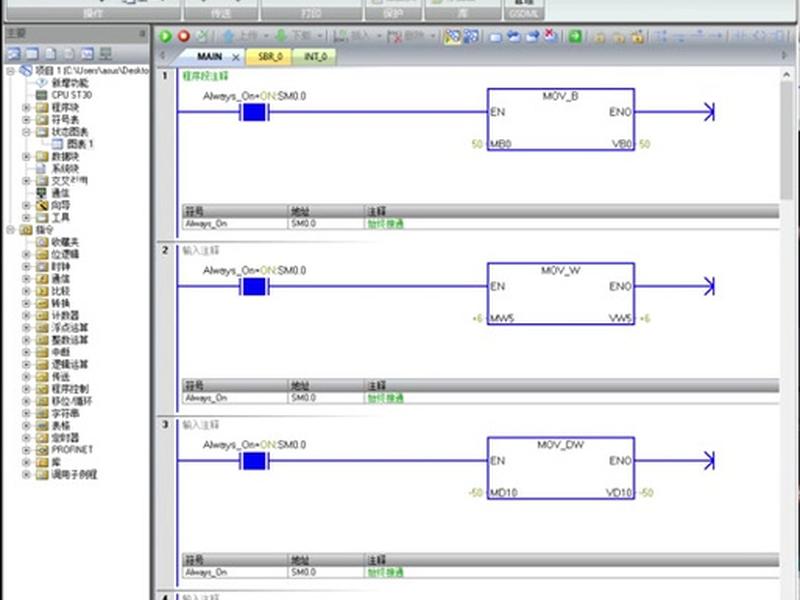
Task: Collapse the 状态图表 status chart node
Action: pyautogui.click(x=26, y=132)
